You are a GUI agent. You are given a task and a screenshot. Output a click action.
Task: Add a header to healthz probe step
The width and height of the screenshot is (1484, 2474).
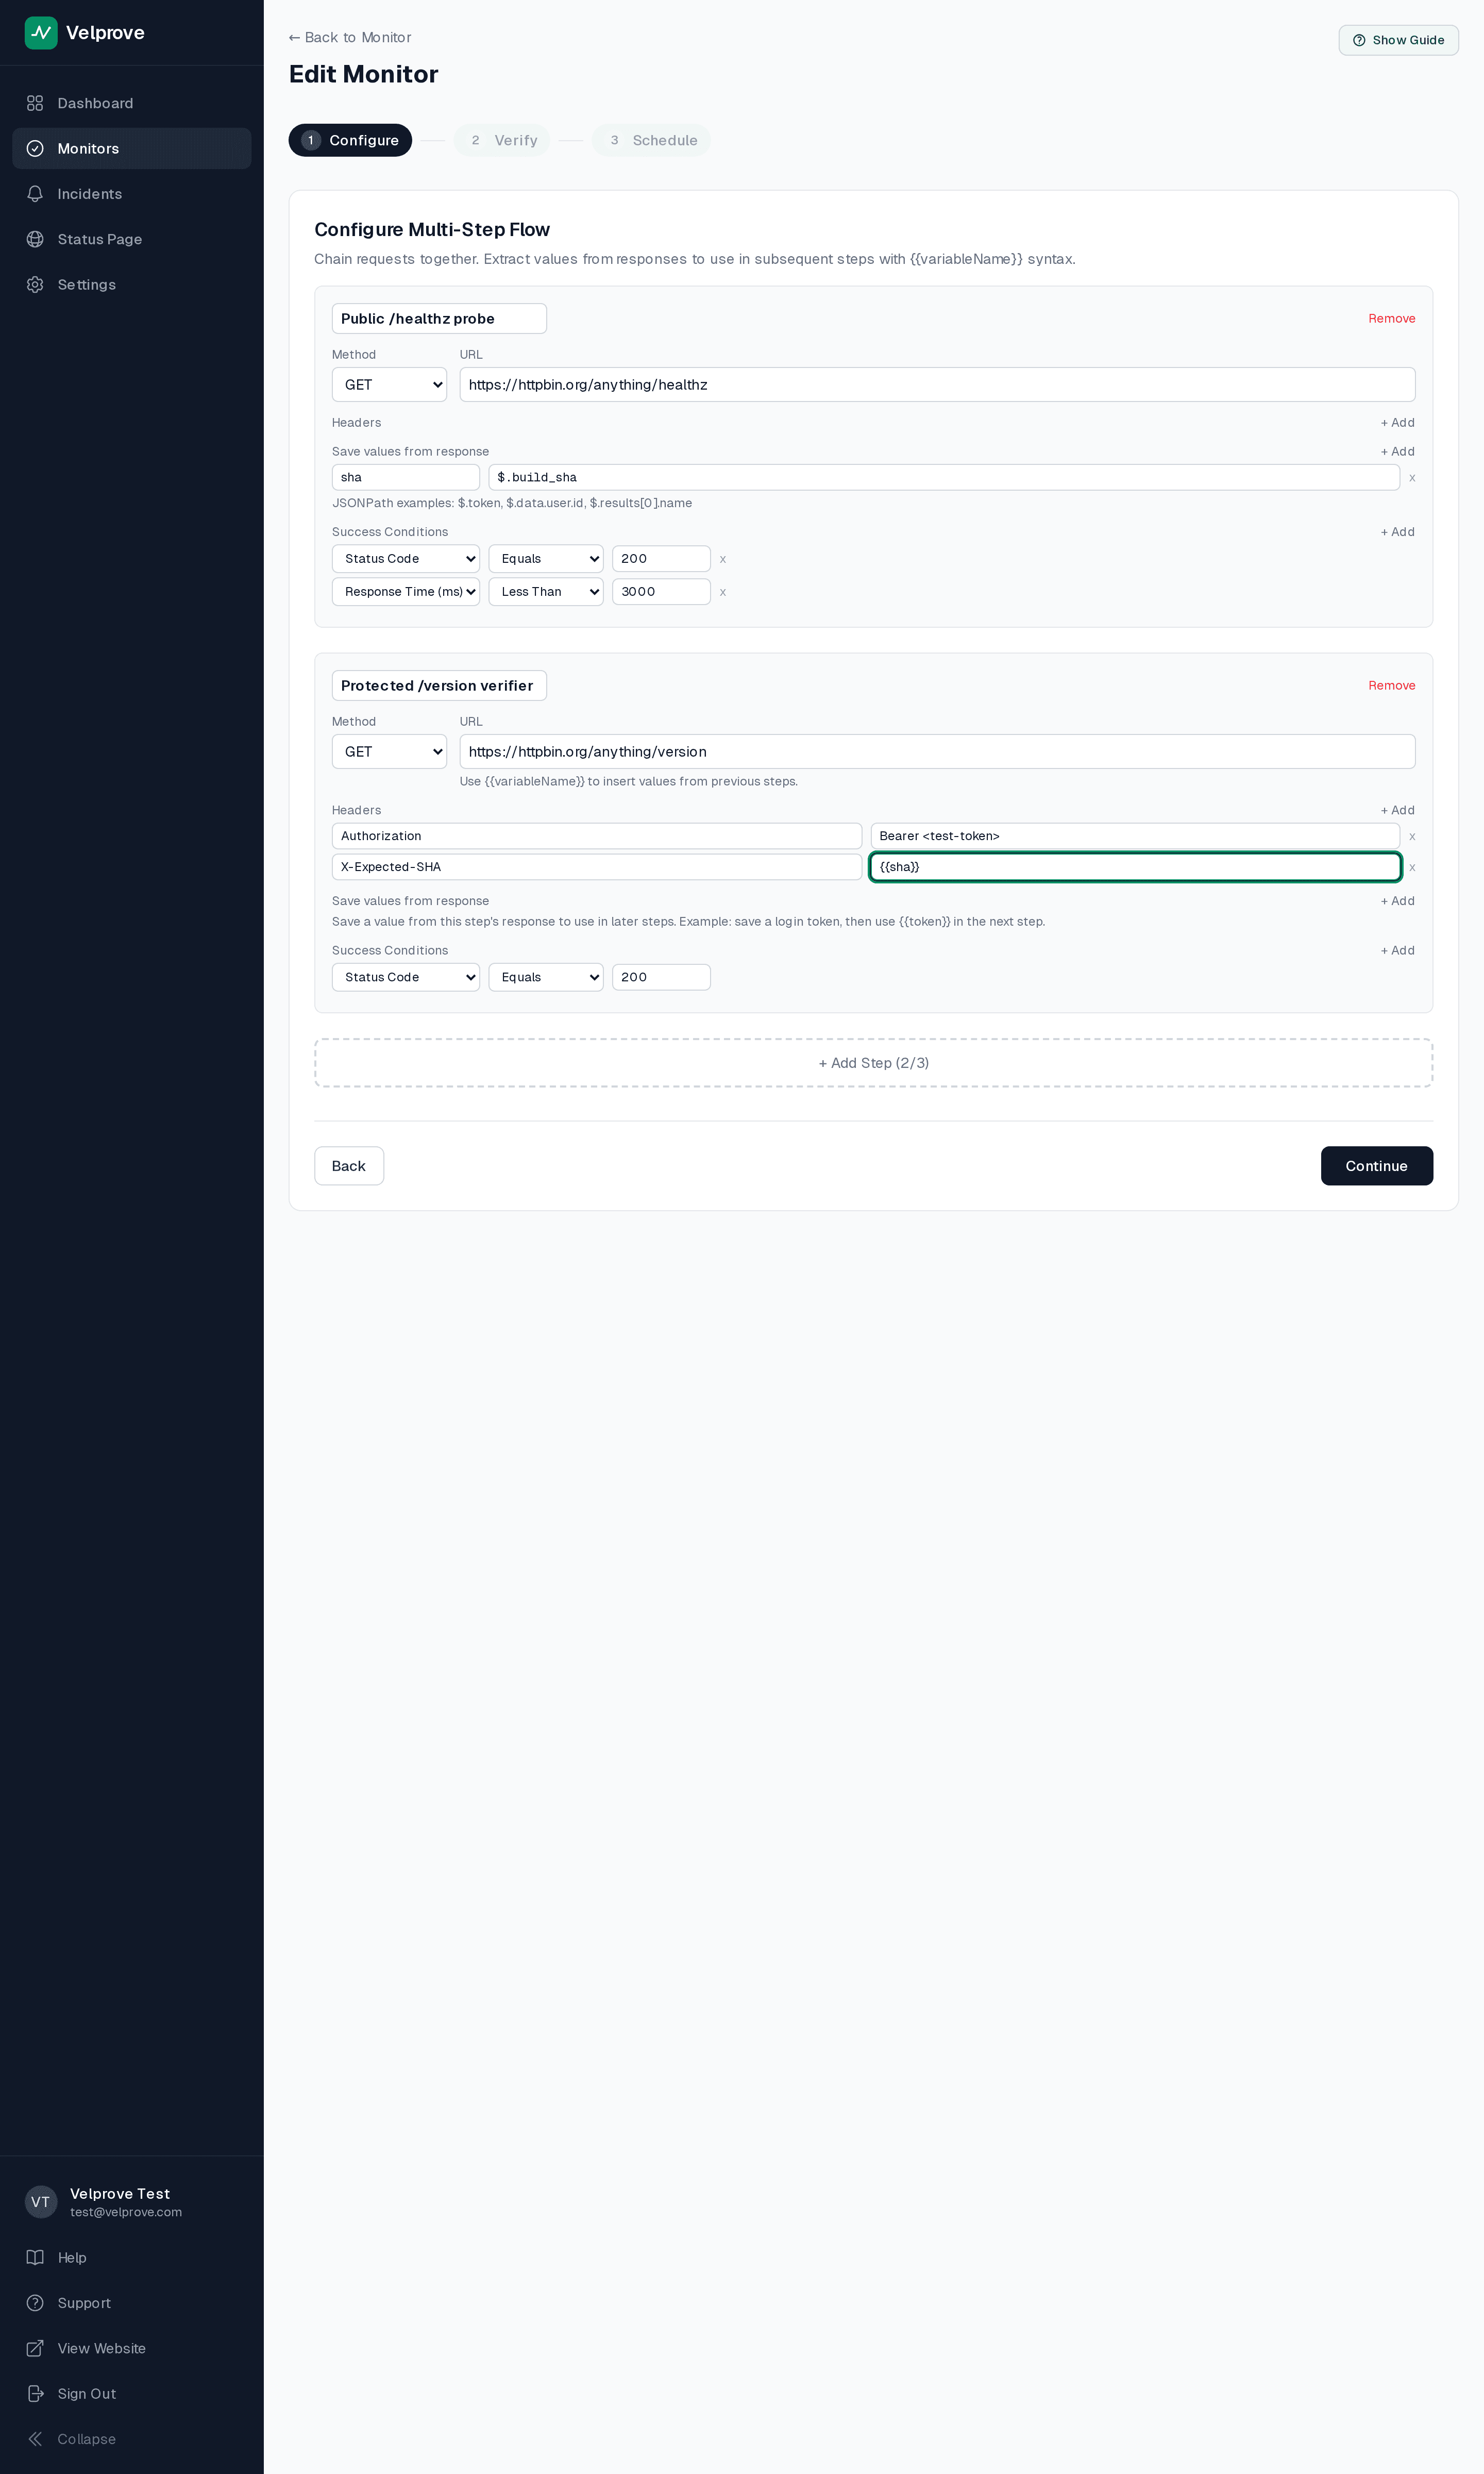[x=1397, y=423]
